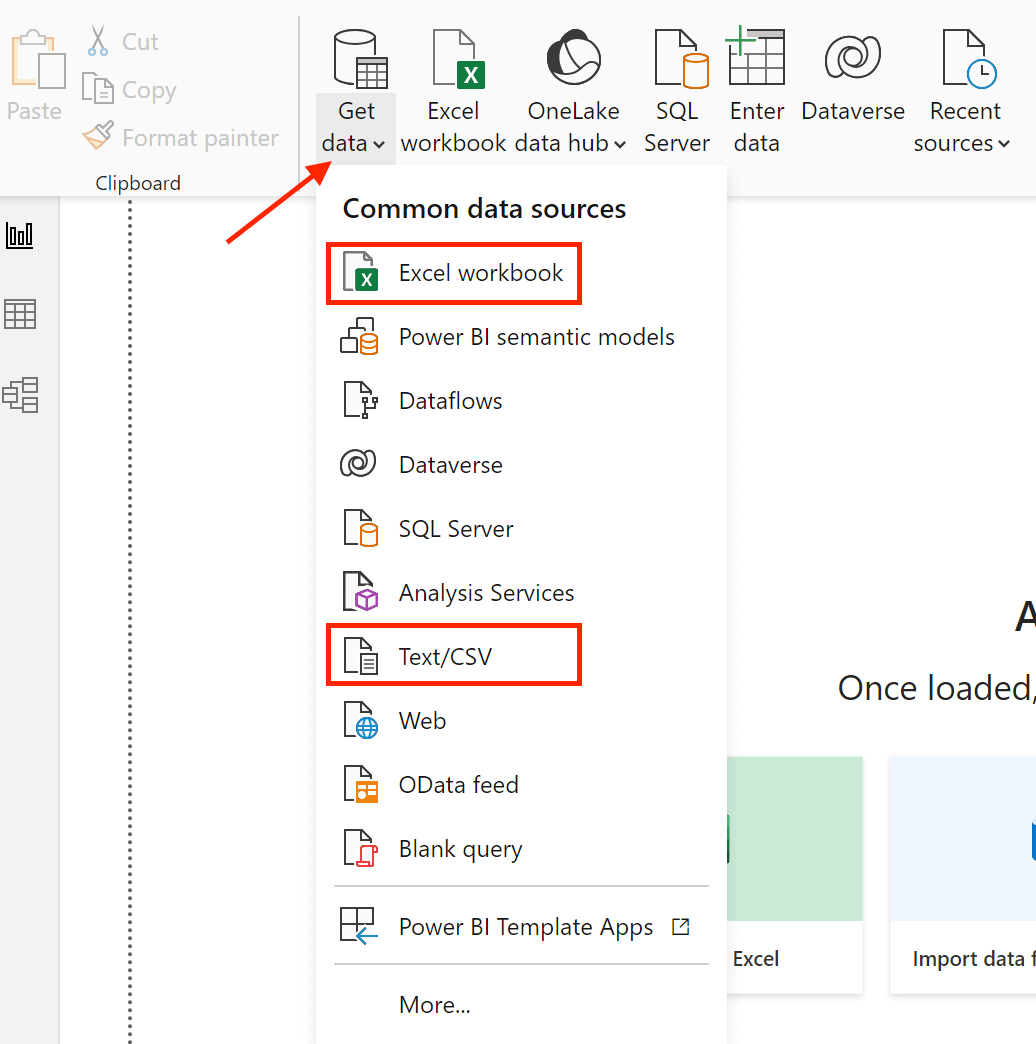This screenshot has width=1036, height=1044.
Task: Expand the OneLake data hub dropdown
Action: (x=620, y=144)
